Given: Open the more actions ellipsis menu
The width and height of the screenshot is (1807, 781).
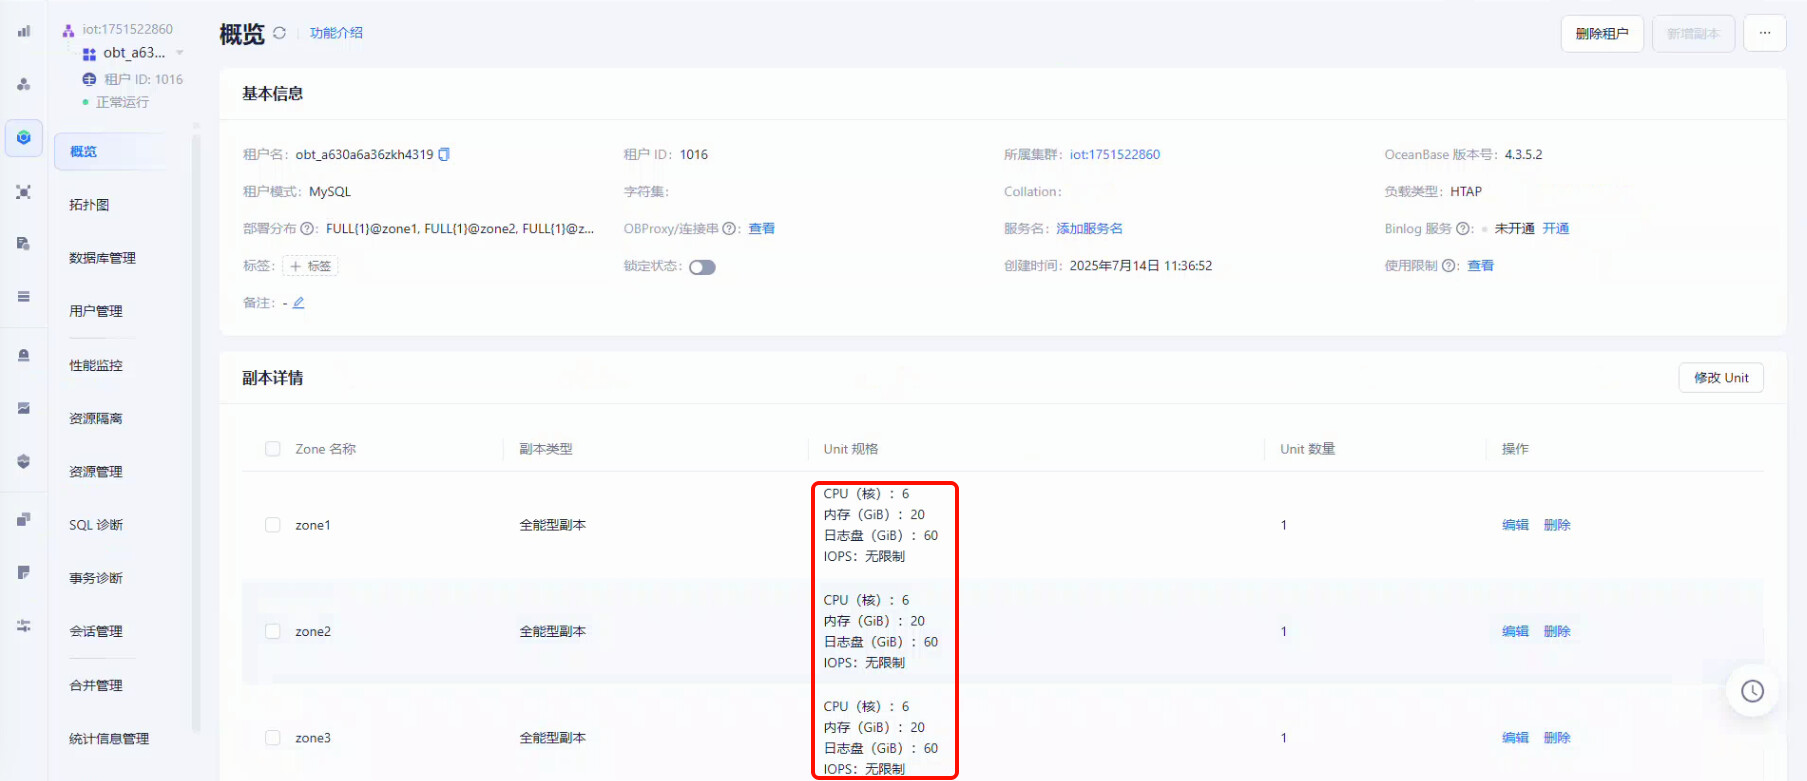Looking at the screenshot, I should 1764,33.
